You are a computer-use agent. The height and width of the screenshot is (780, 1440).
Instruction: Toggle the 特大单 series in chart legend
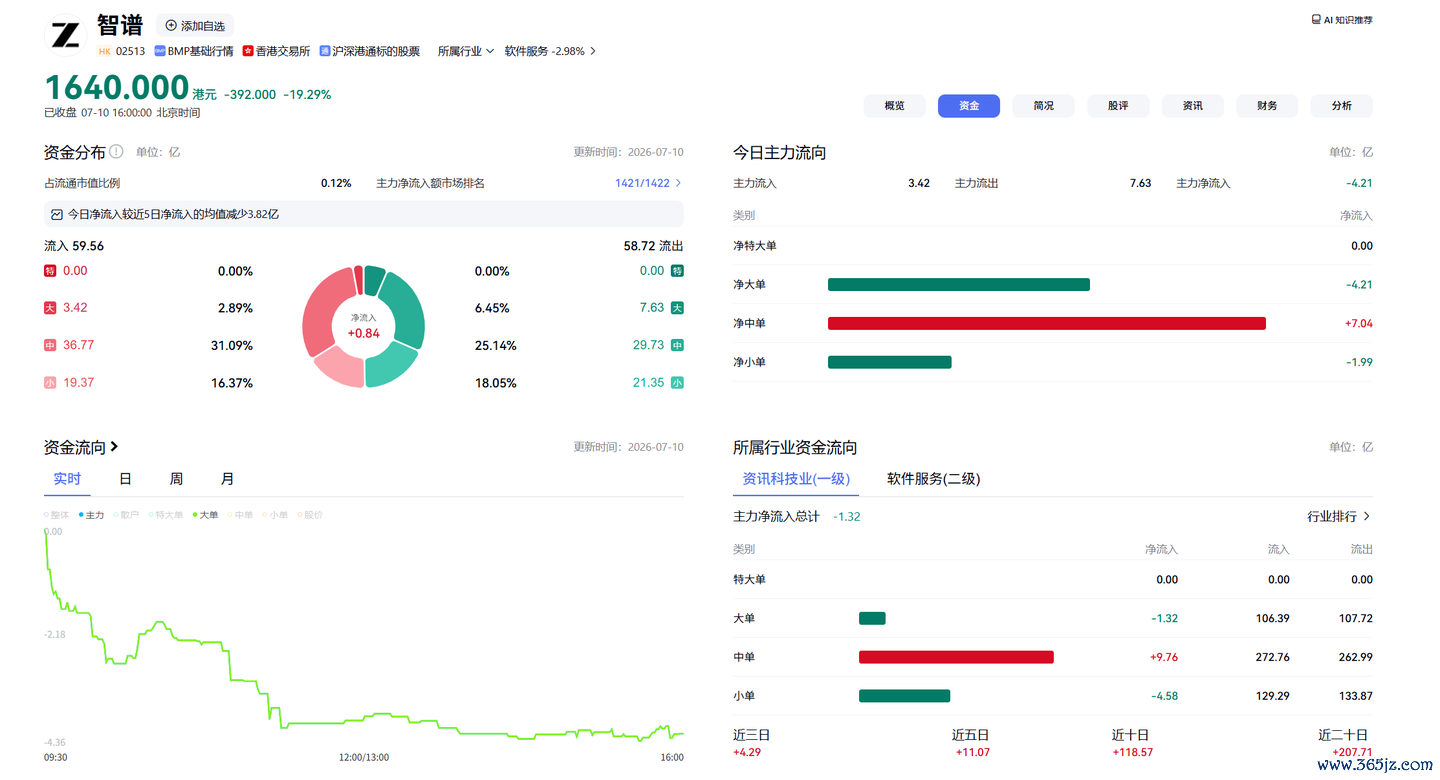tap(166, 515)
